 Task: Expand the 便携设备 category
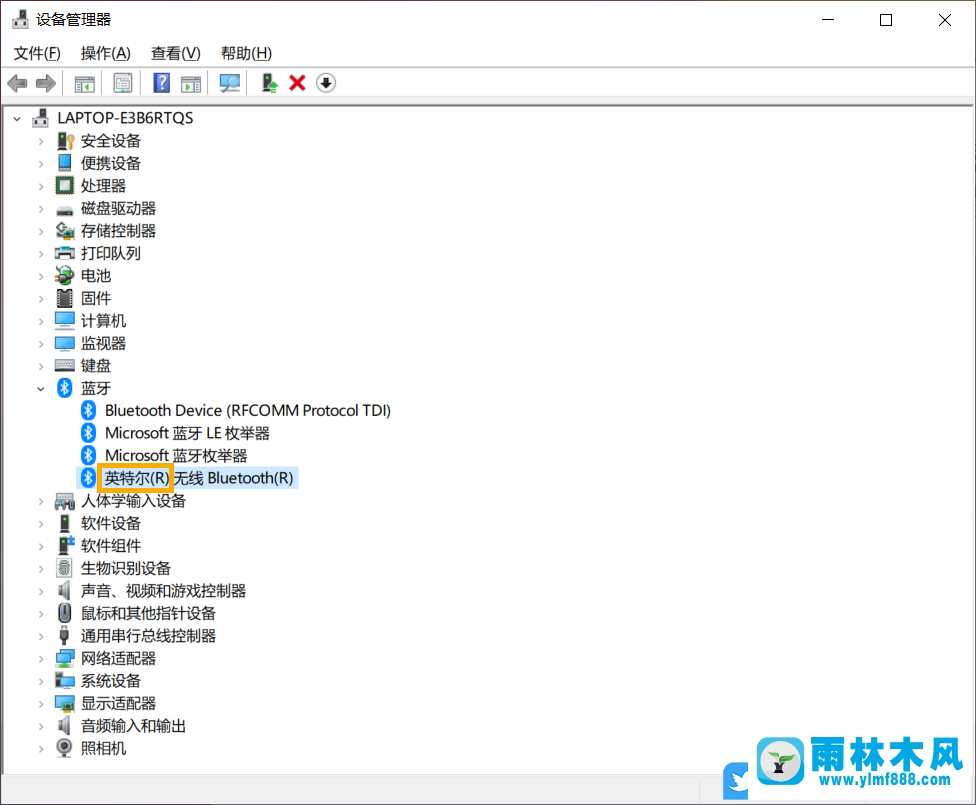[41, 164]
